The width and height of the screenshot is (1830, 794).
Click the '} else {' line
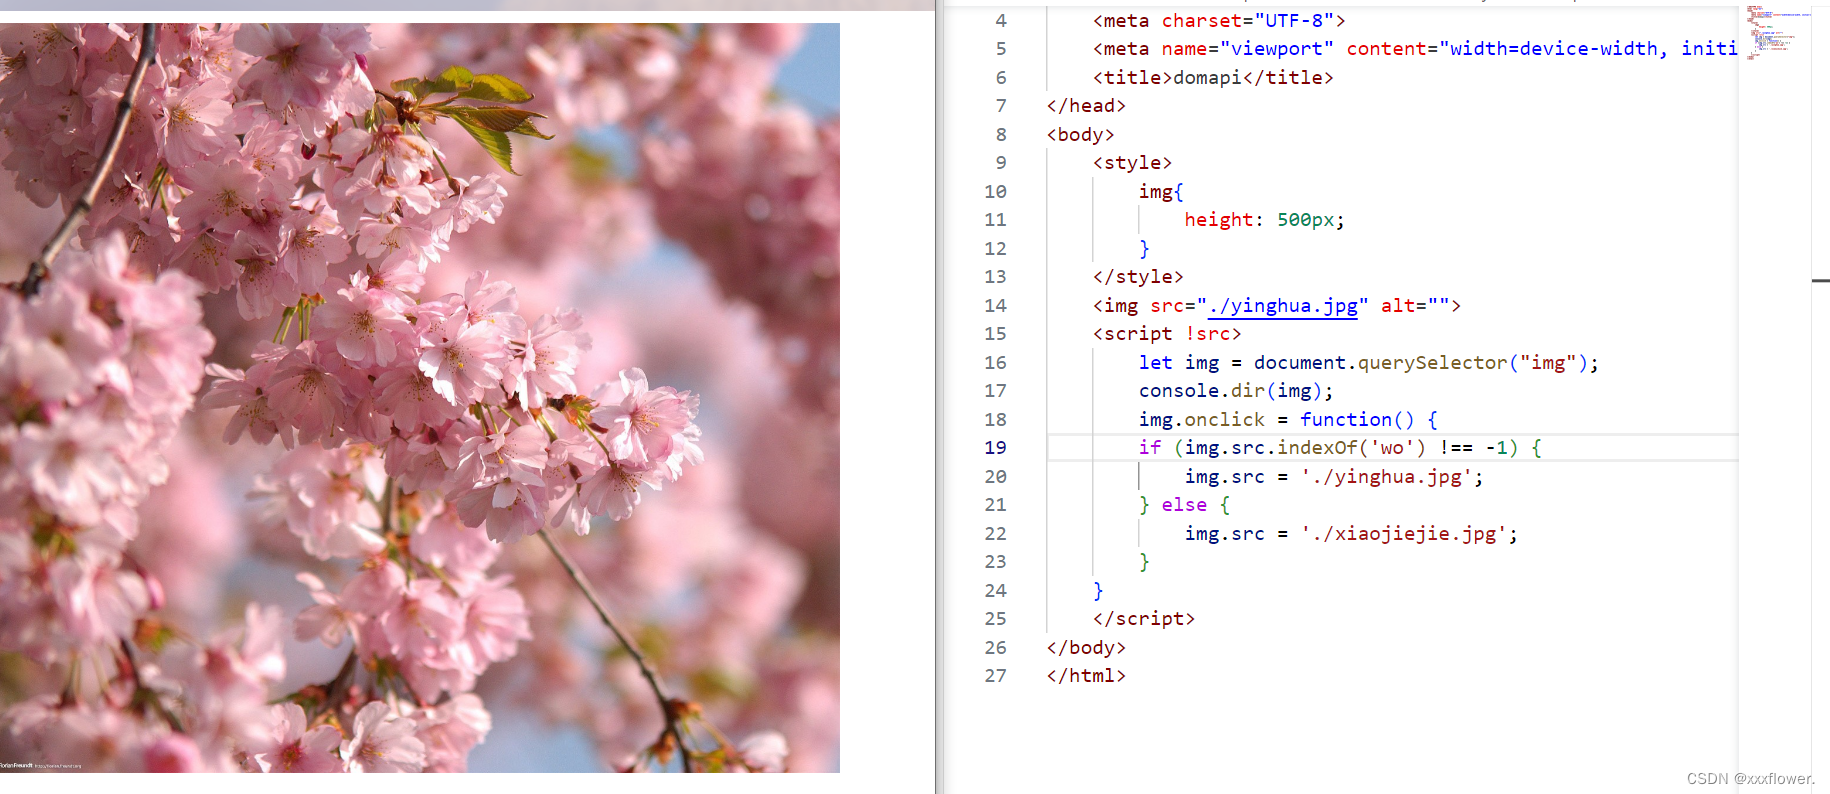pyautogui.click(x=1185, y=505)
